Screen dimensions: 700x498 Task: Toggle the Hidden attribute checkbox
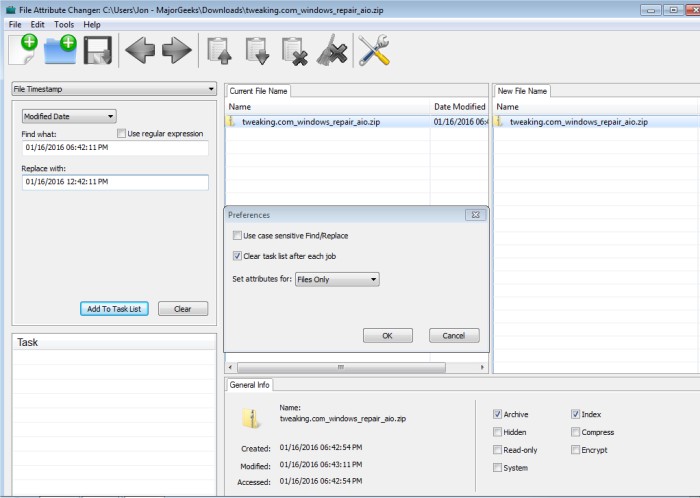click(x=497, y=432)
